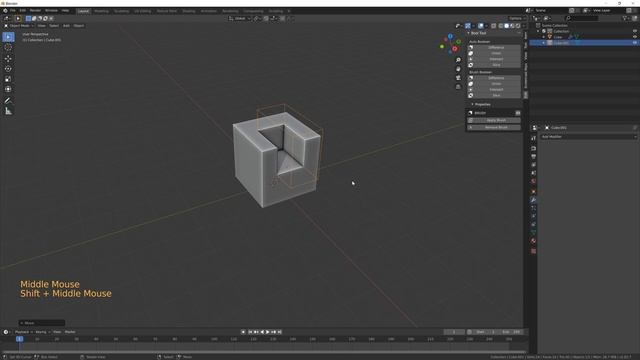
Task: Toggle X-ray mode in viewport header
Action: coord(493,26)
